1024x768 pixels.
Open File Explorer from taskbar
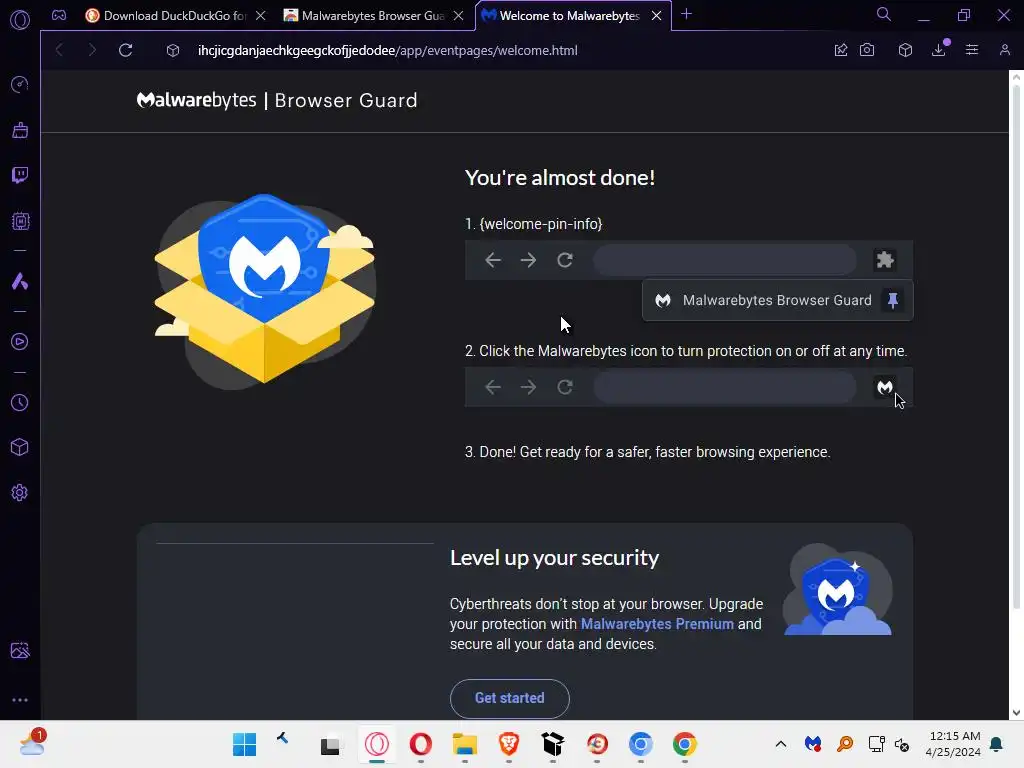(x=465, y=744)
